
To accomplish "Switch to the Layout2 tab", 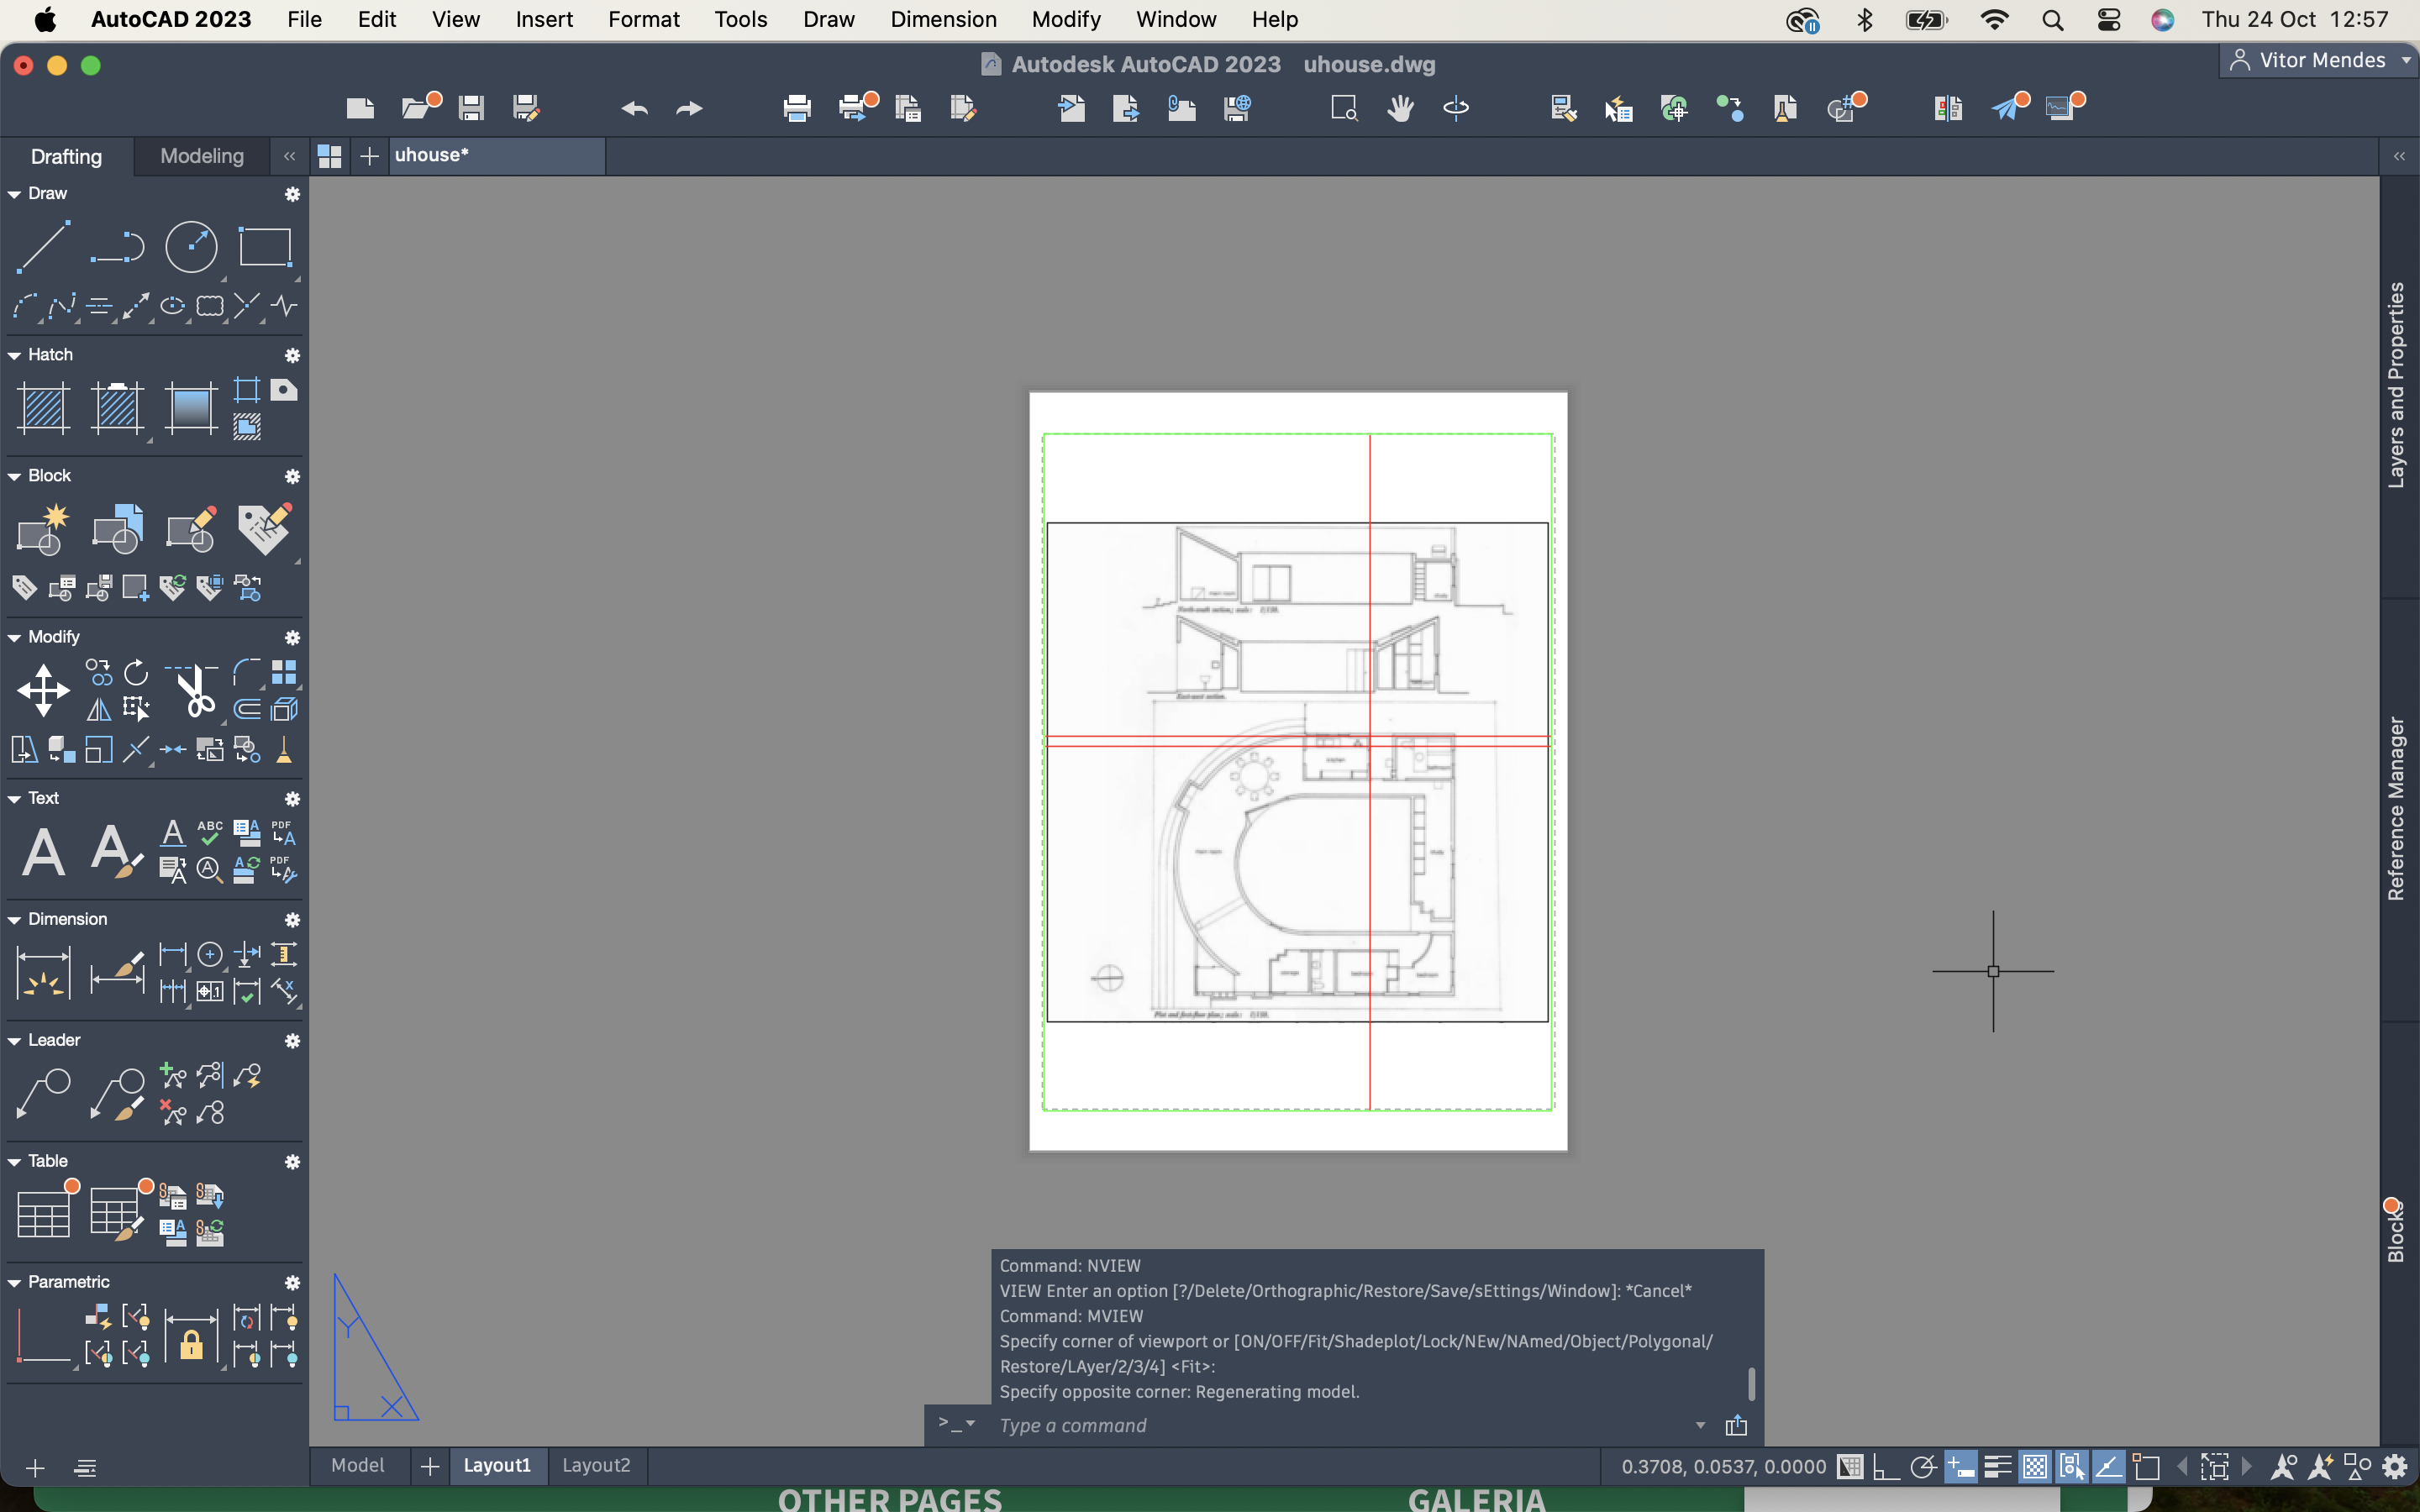I will click(596, 1465).
